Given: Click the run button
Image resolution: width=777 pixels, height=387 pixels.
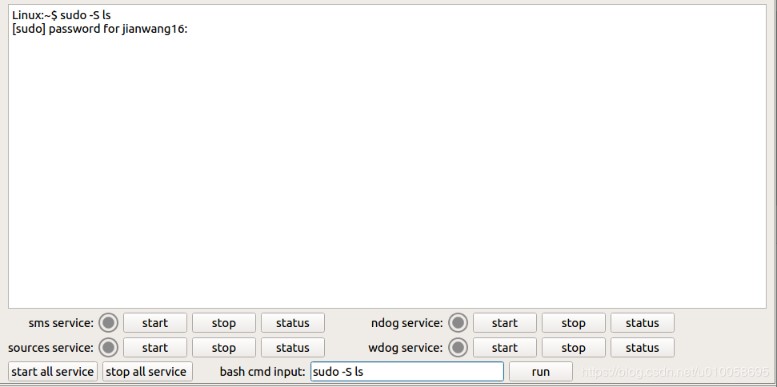Looking at the screenshot, I should point(541,372).
